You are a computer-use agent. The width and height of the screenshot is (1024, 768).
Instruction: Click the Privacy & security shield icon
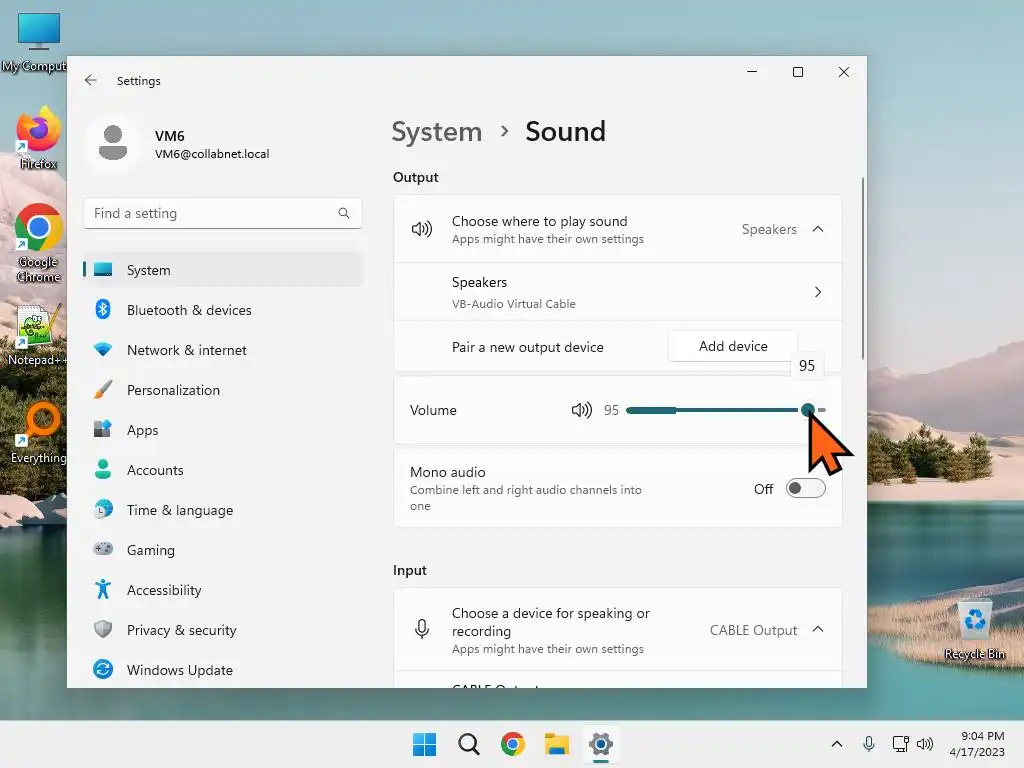pyautogui.click(x=103, y=630)
